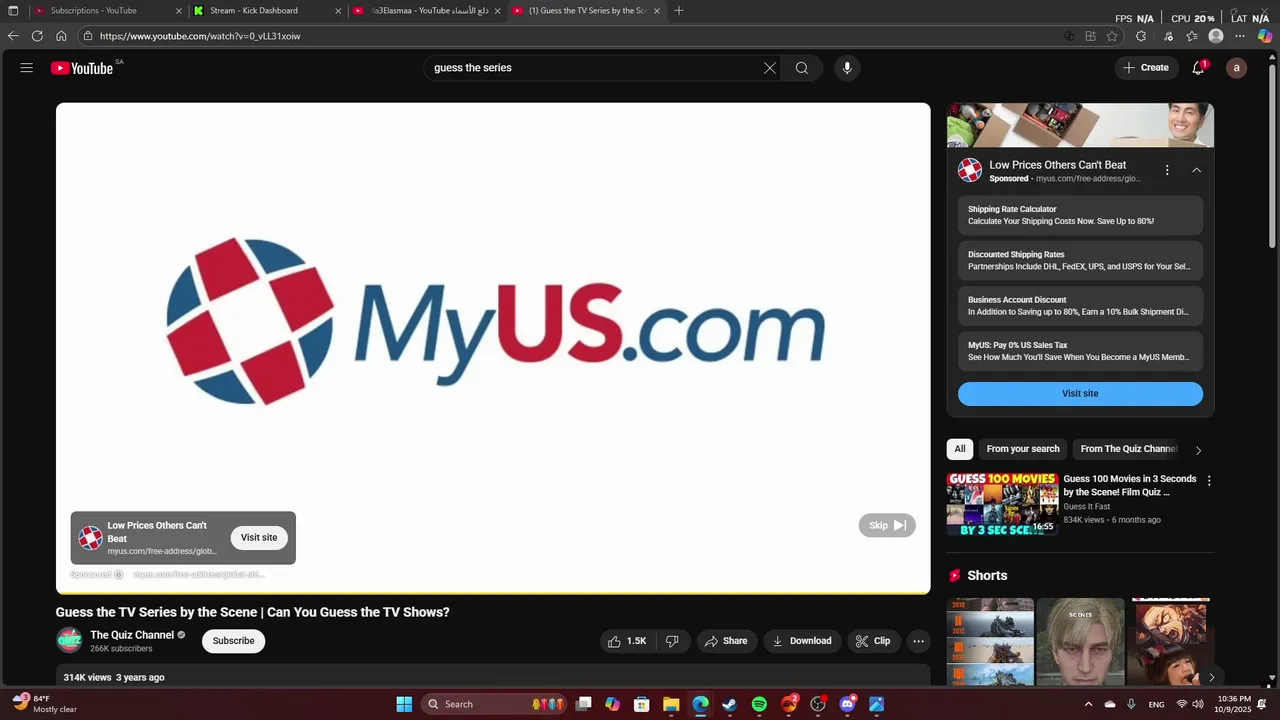Open The Quiz Channel avatar
Viewport: 1280px width, 720px height.
(69, 640)
